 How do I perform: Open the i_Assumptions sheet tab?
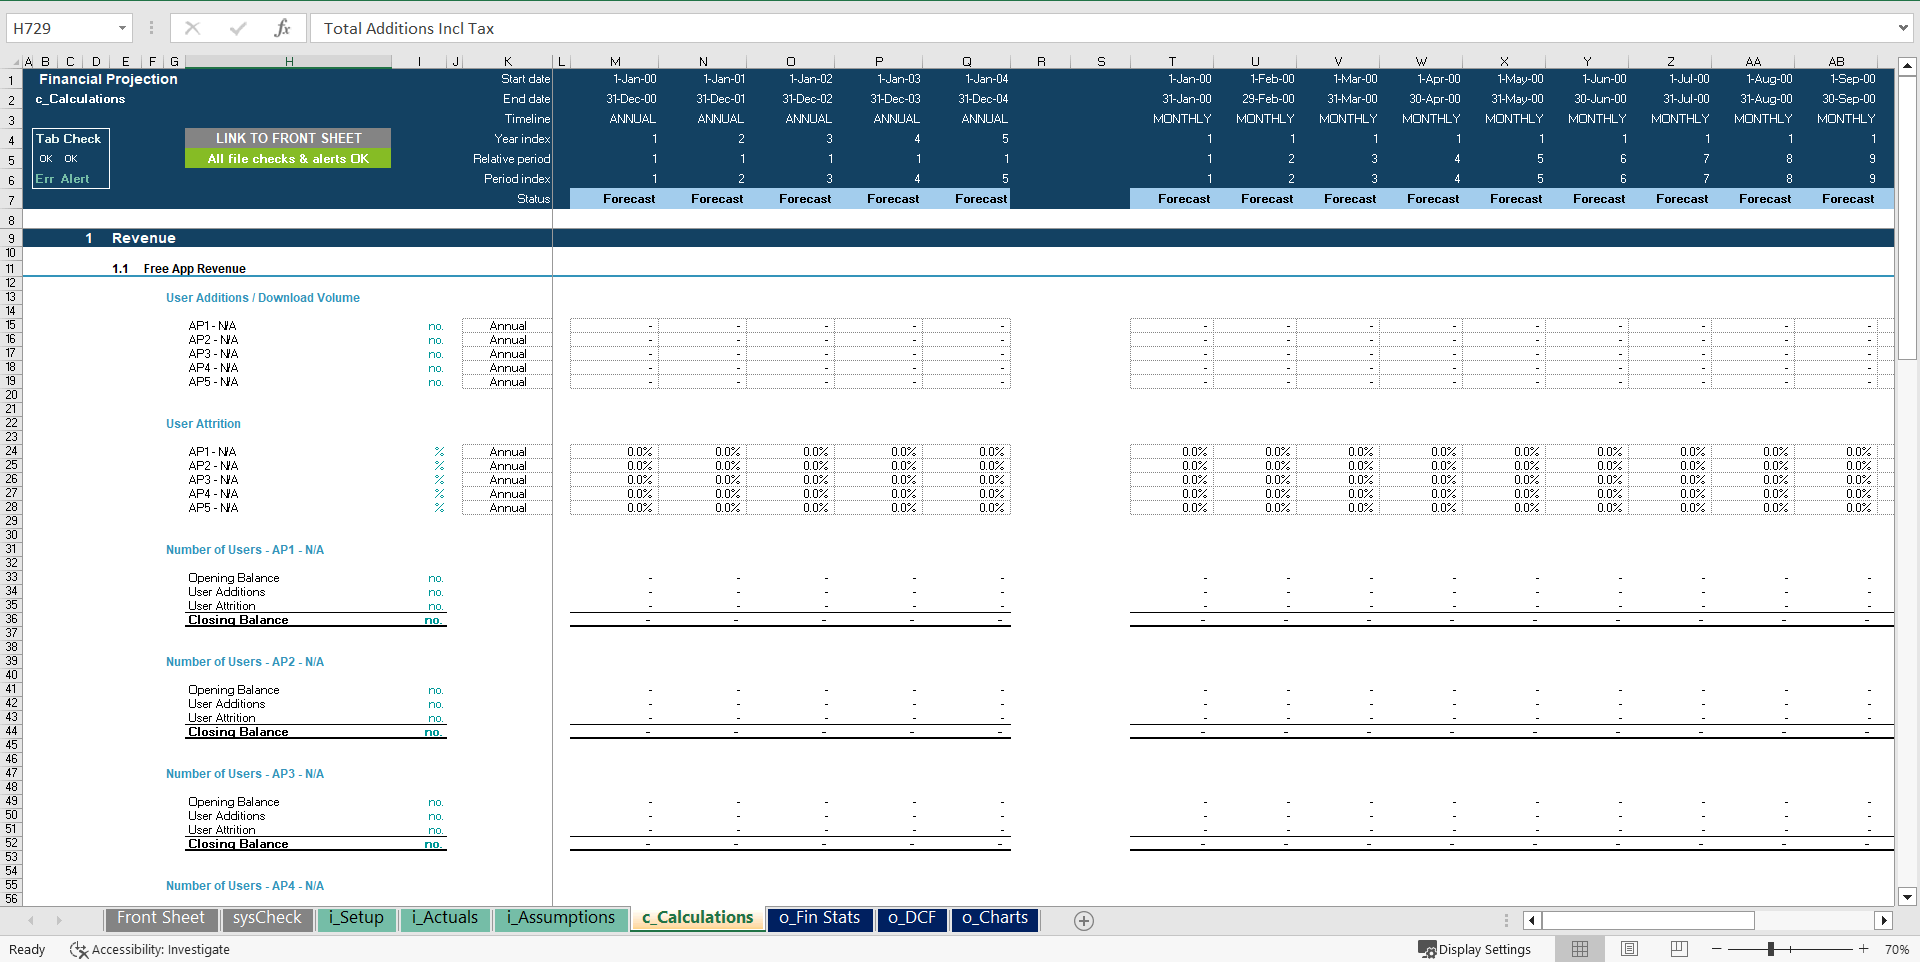[560, 918]
